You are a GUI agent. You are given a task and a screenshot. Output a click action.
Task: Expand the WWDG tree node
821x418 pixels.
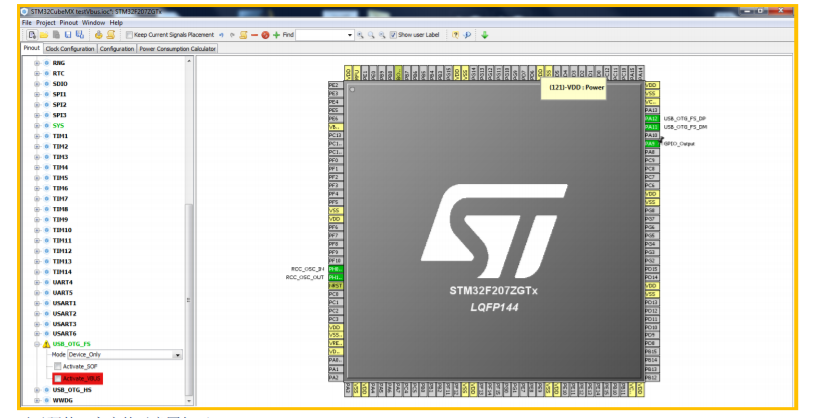pos(37,400)
